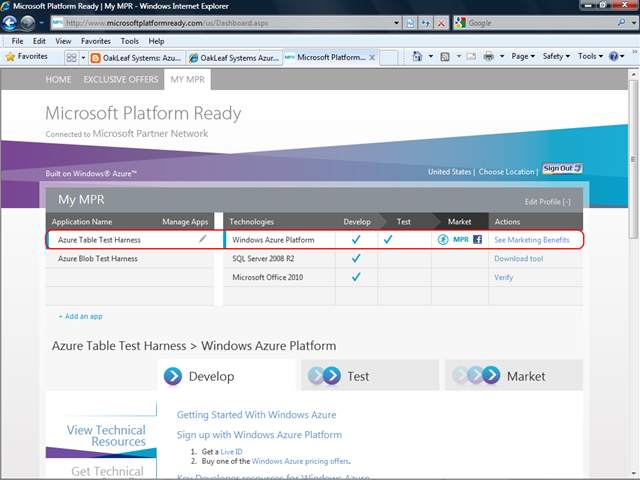
Task: Click the Live ID link
Action: pyautogui.click(x=231, y=452)
